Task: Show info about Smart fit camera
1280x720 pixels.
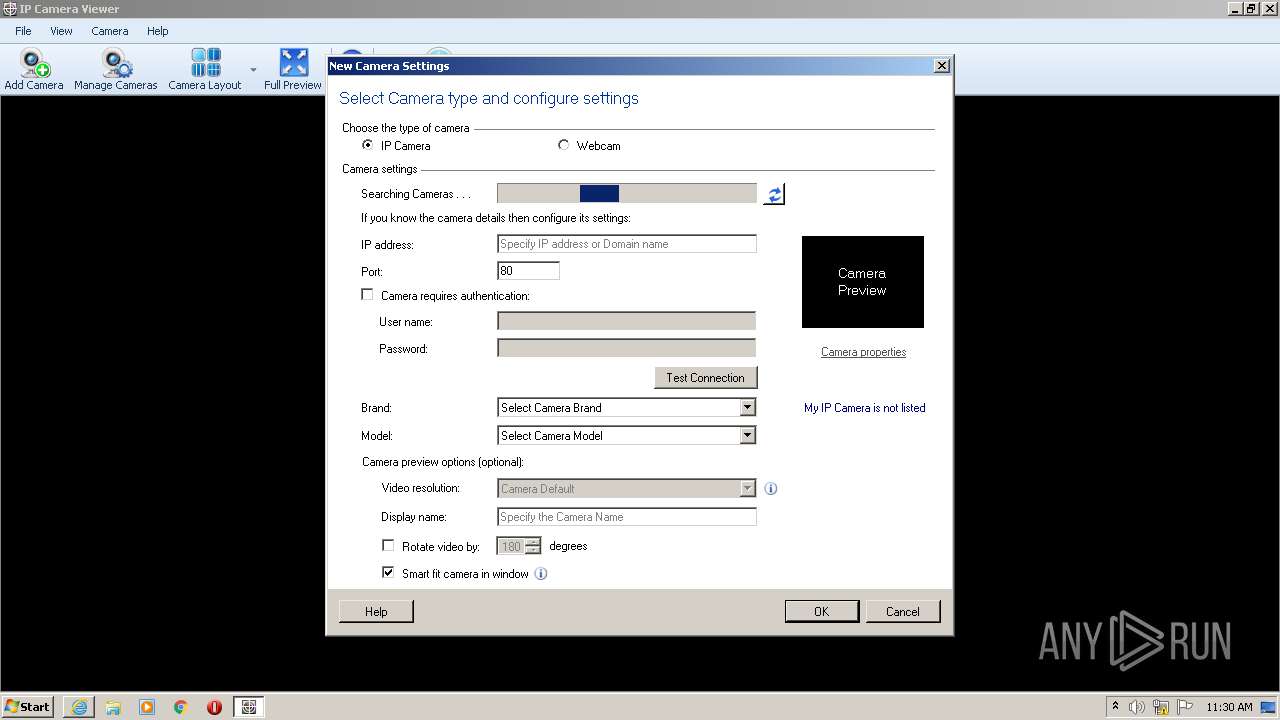Action: (x=541, y=574)
